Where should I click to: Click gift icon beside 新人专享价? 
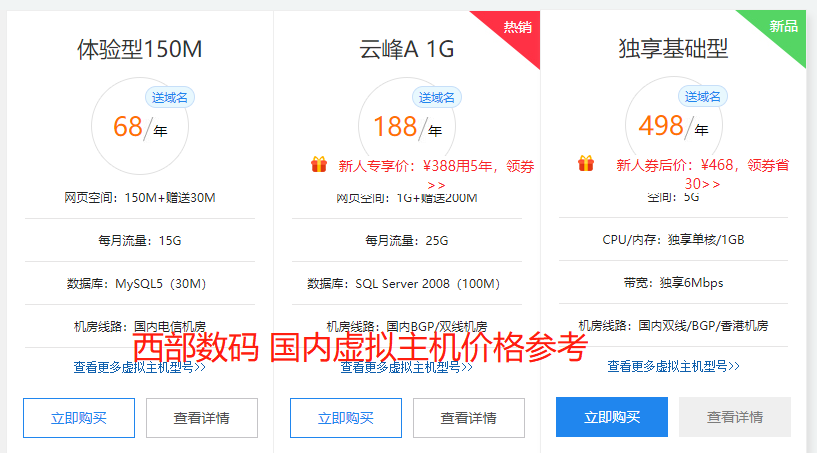[x=319, y=164]
